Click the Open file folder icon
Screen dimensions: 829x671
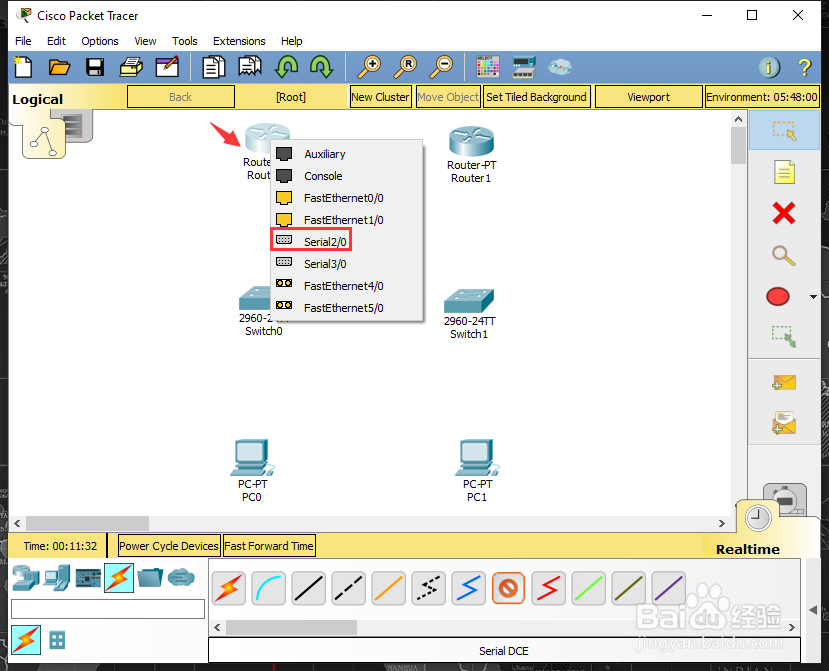click(x=59, y=67)
